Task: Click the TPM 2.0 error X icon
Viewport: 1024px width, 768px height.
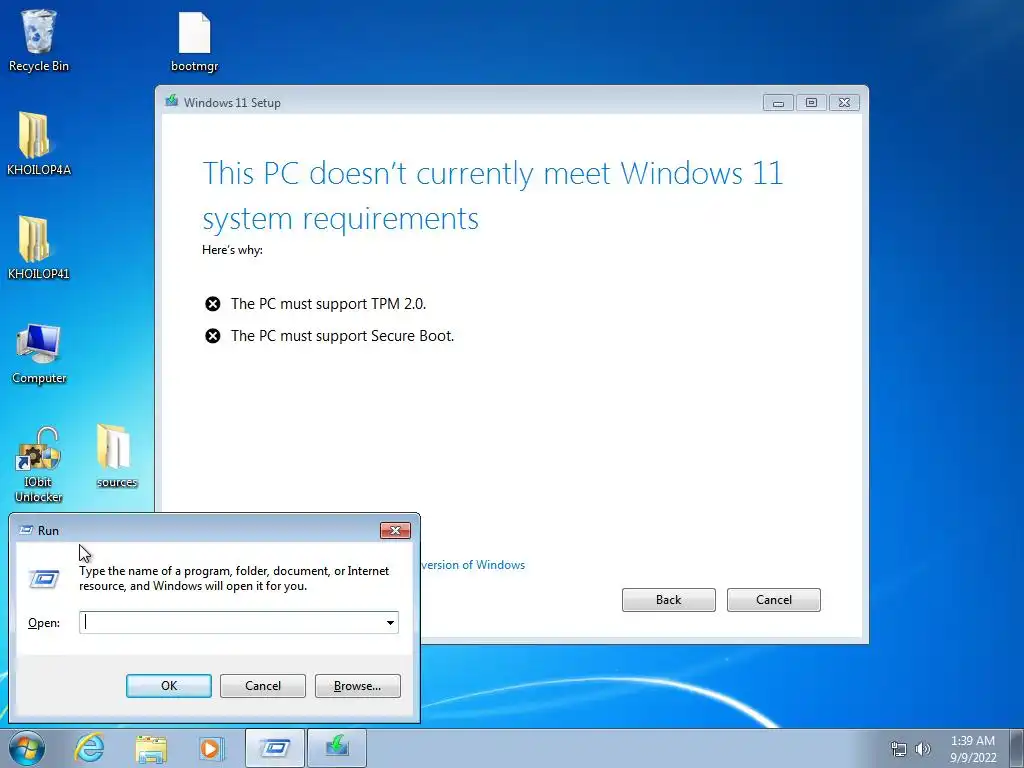Action: [x=213, y=304]
